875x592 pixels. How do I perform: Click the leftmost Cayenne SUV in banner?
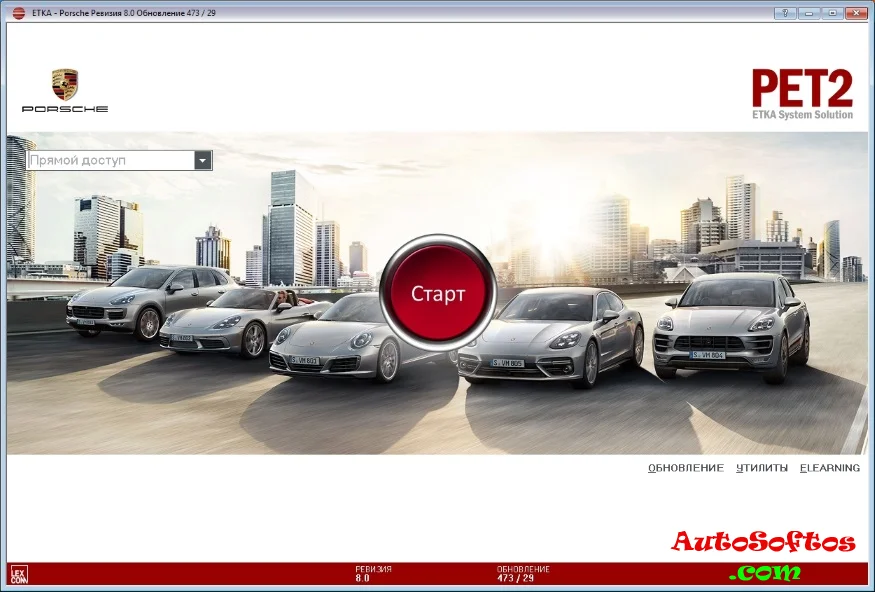click(142, 299)
